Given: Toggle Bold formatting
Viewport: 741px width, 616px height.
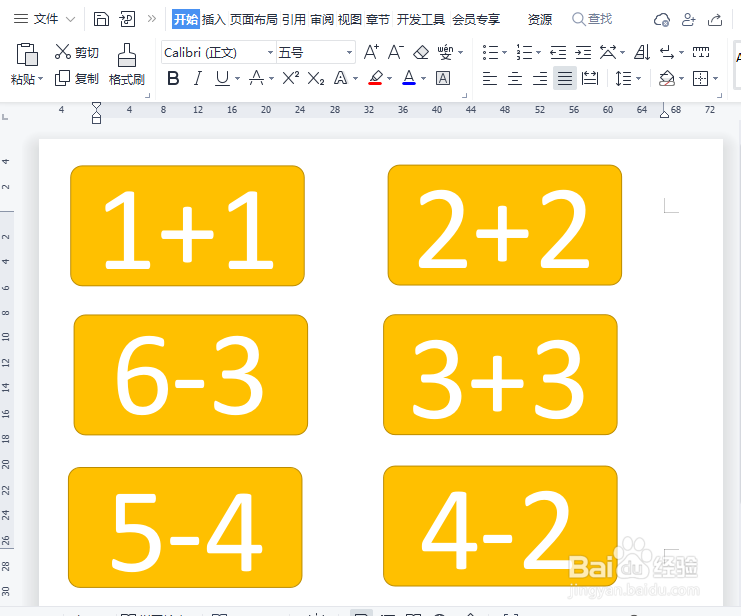Looking at the screenshot, I should pos(173,78).
